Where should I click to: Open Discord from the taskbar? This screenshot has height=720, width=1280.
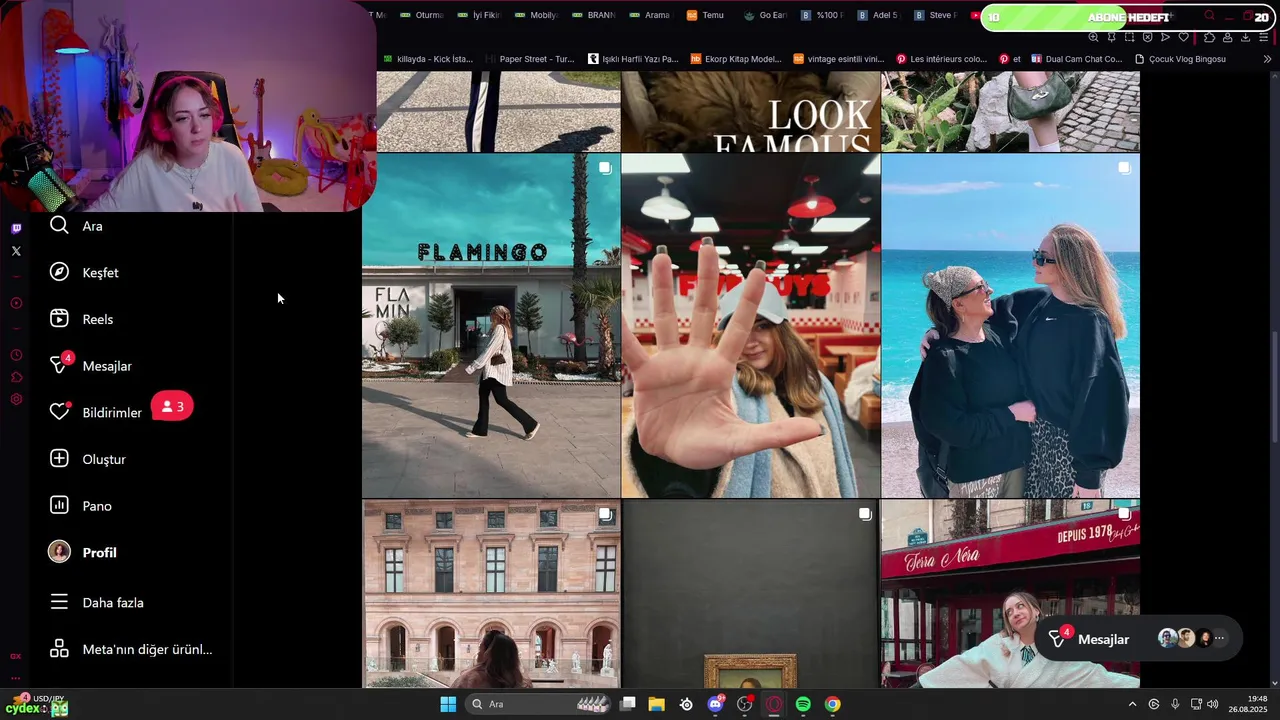tap(715, 704)
